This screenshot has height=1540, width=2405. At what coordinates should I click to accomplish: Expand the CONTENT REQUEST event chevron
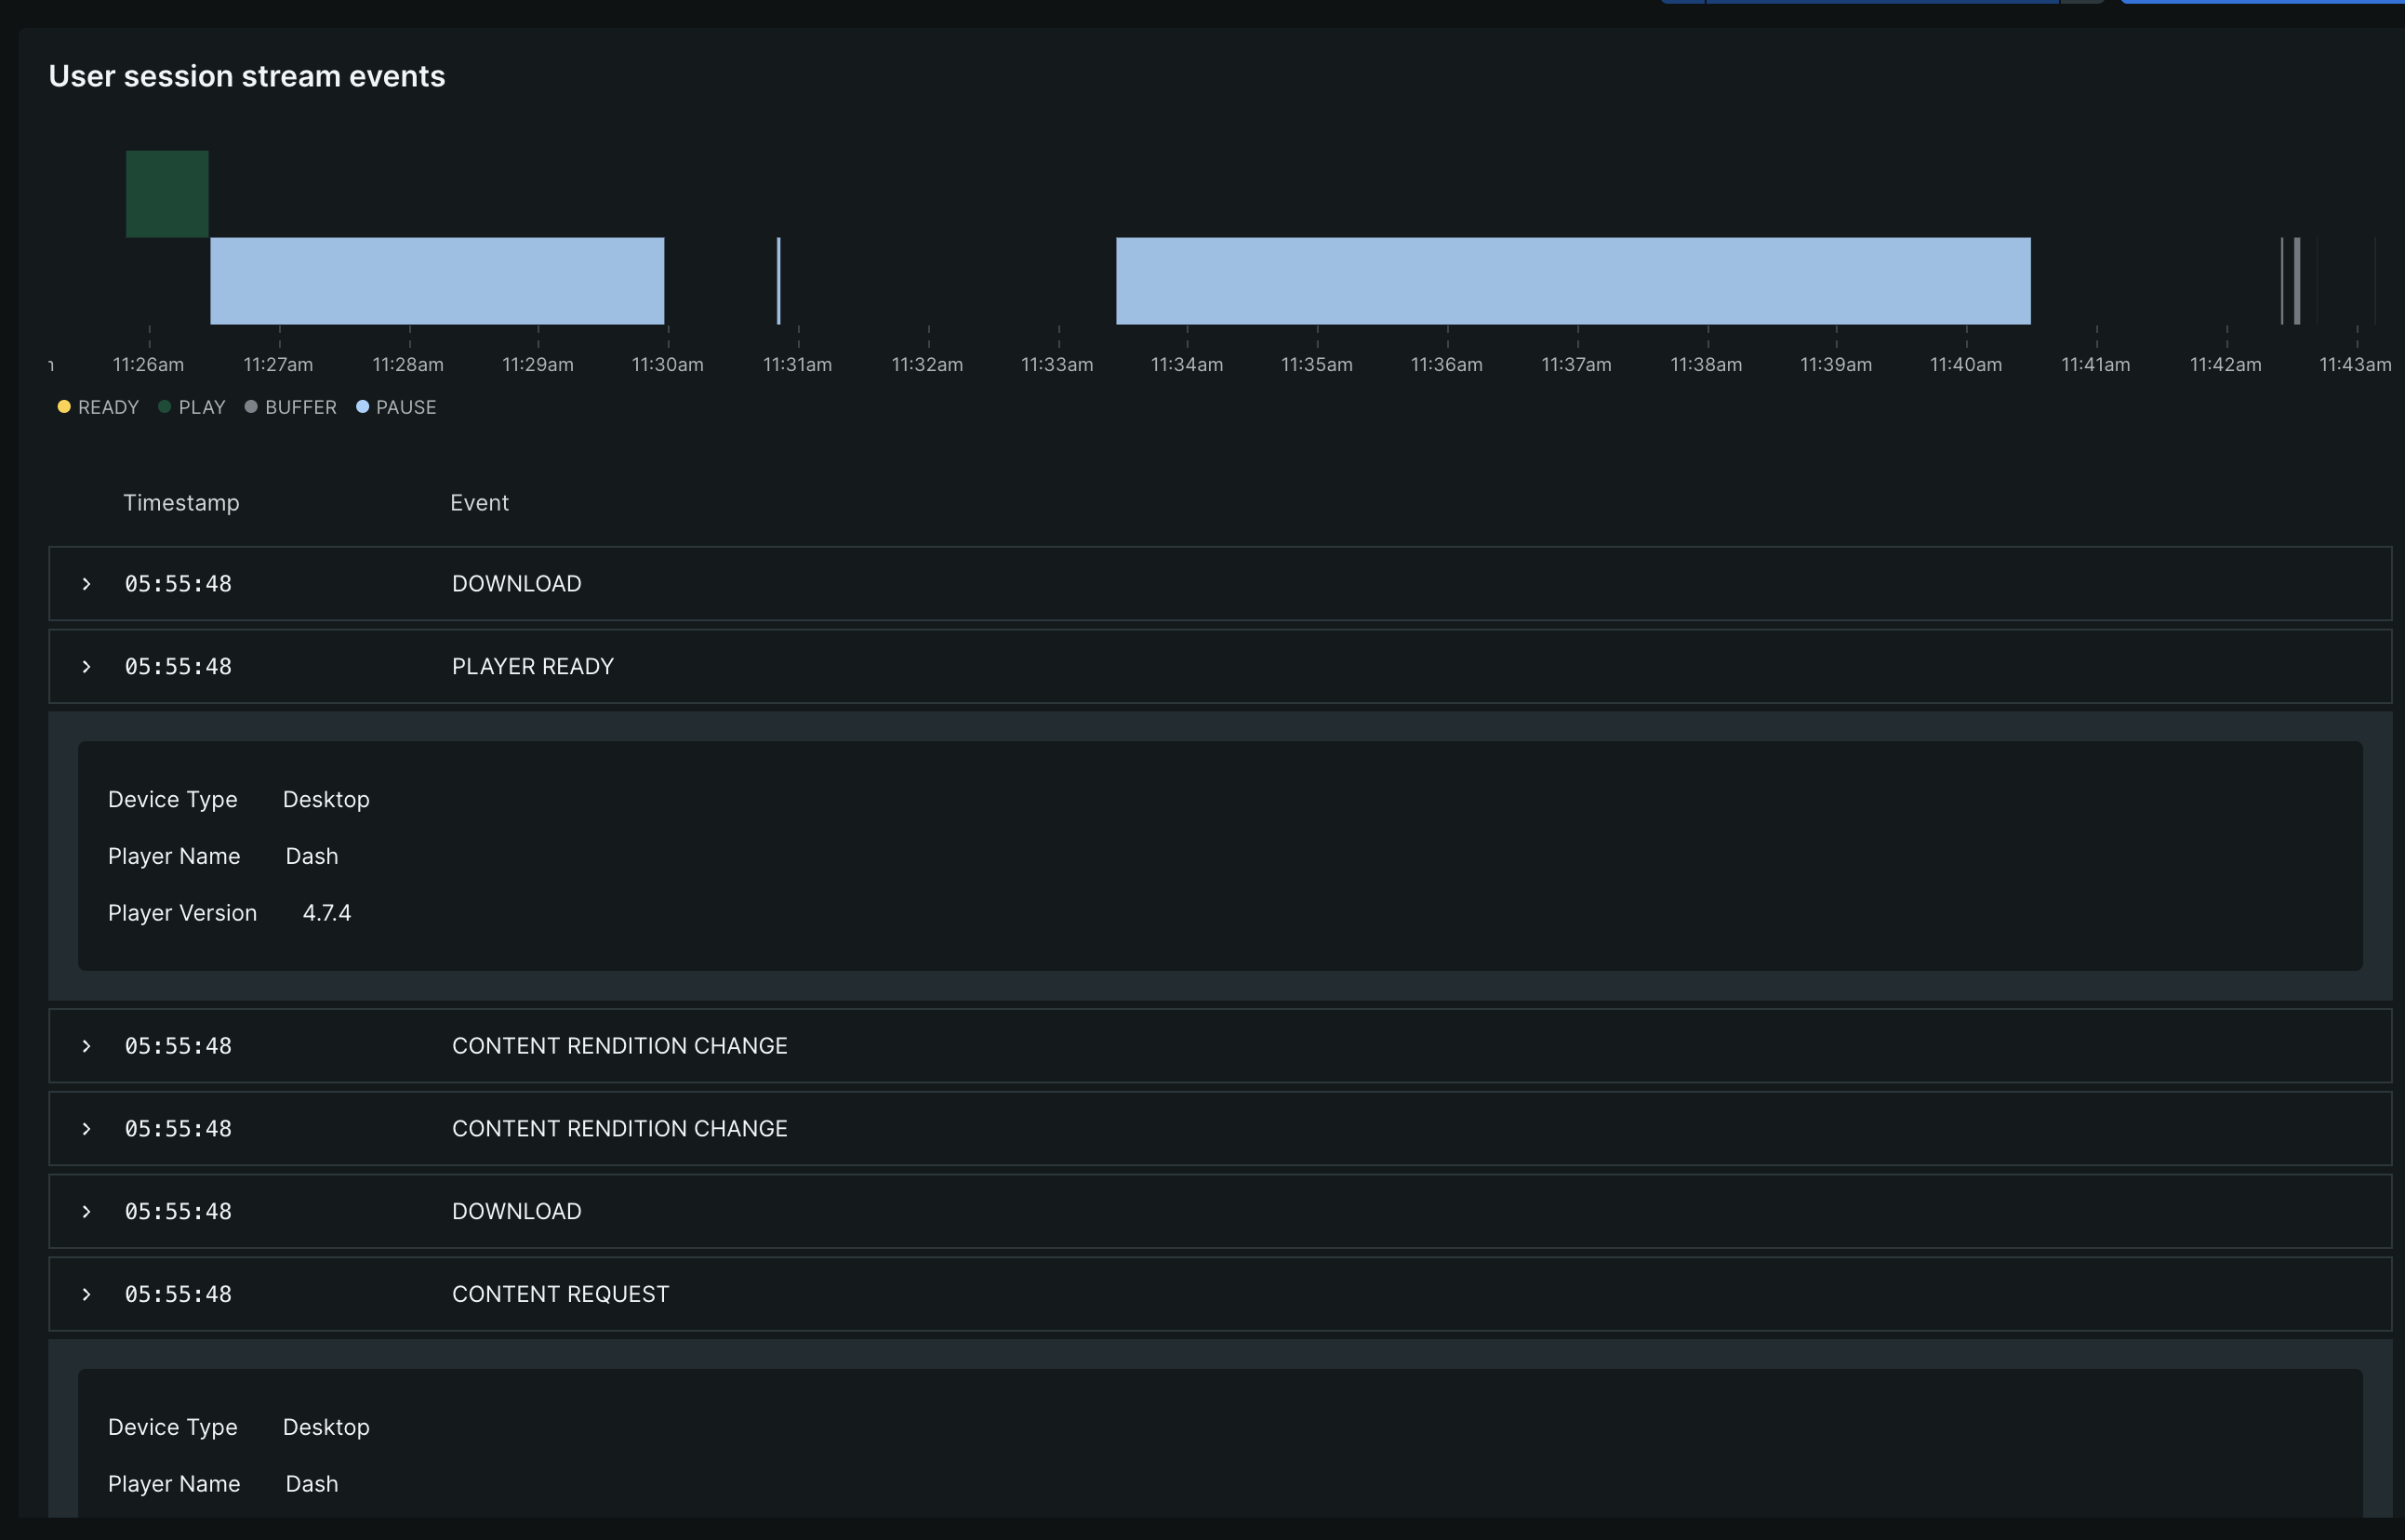pyautogui.click(x=87, y=1294)
